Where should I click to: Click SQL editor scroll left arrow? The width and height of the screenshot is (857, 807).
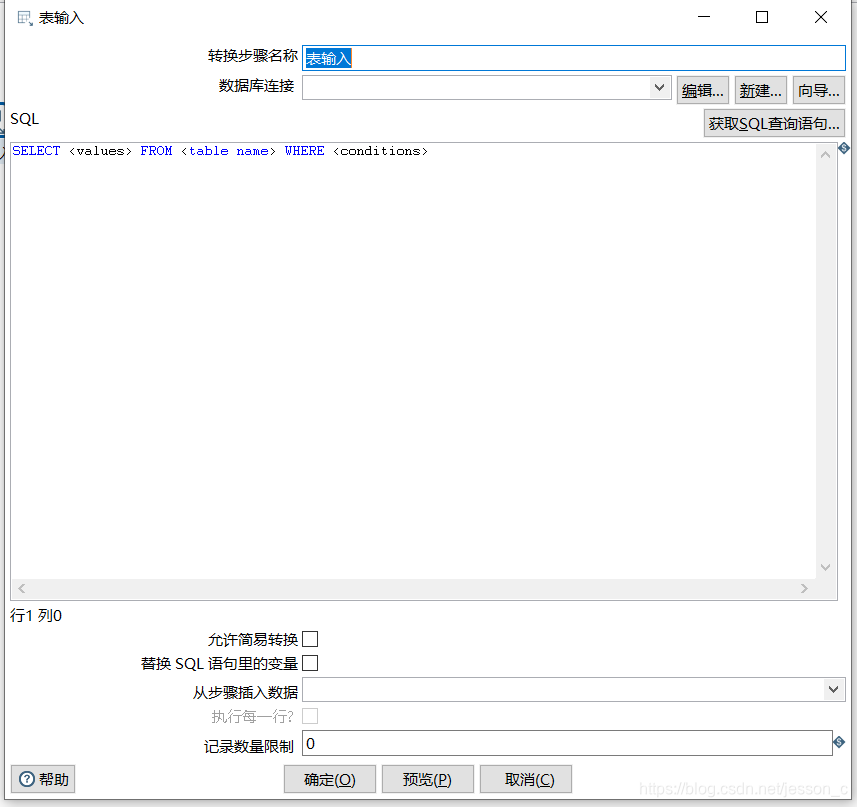tap(21, 588)
